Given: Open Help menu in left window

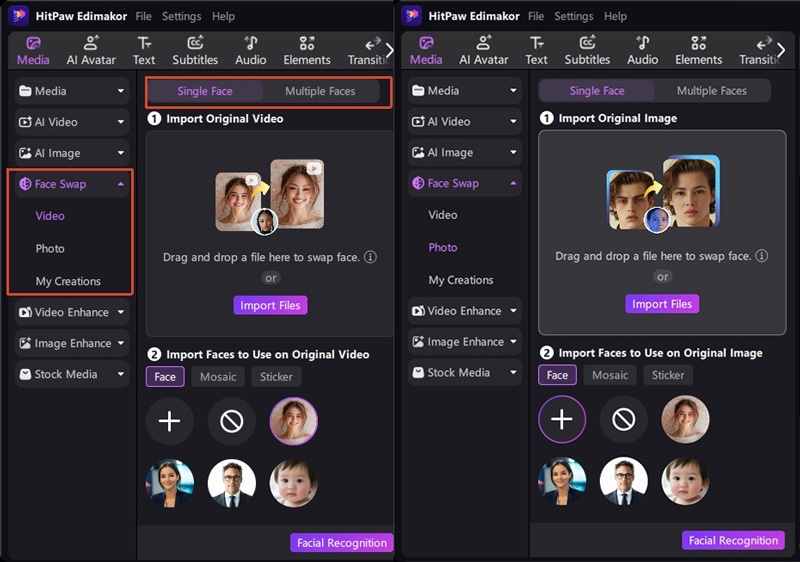Looking at the screenshot, I should [223, 16].
